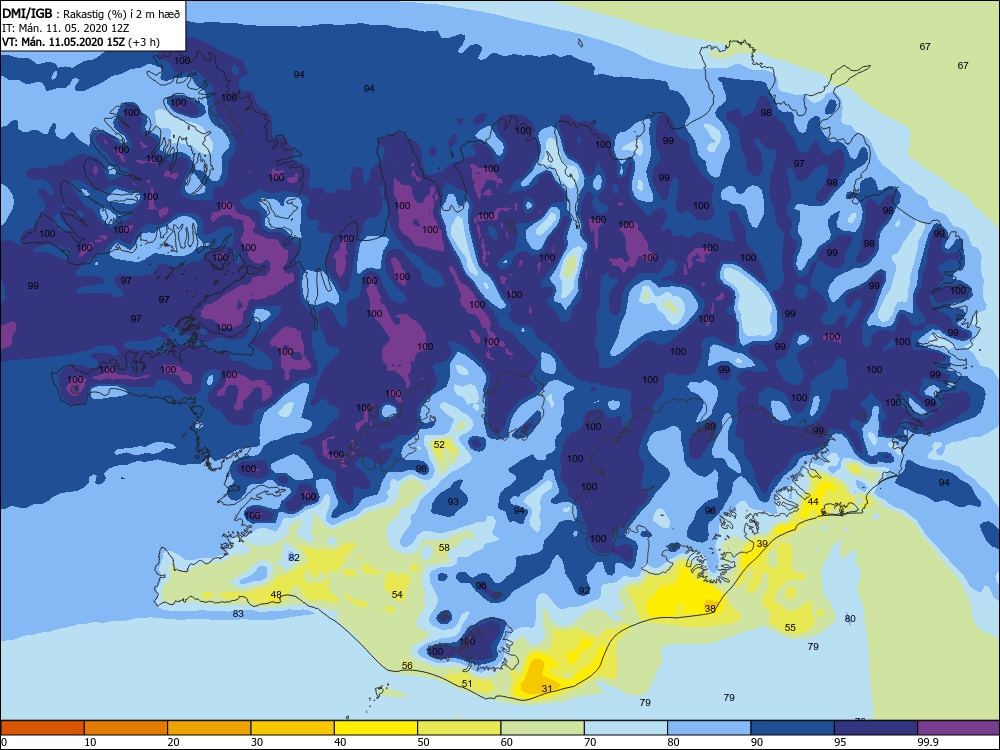The height and width of the screenshot is (750, 1000).
Task: Click the '56' humidity value on the map
Action: point(407,665)
